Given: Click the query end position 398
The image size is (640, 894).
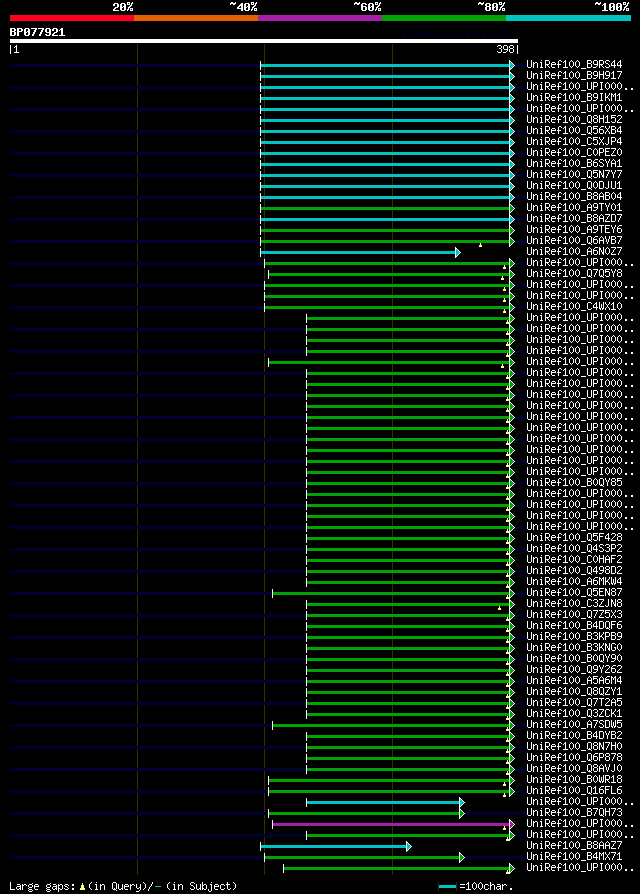Looking at the screenshot, I should pyautogui.click(x=506, y=50).
